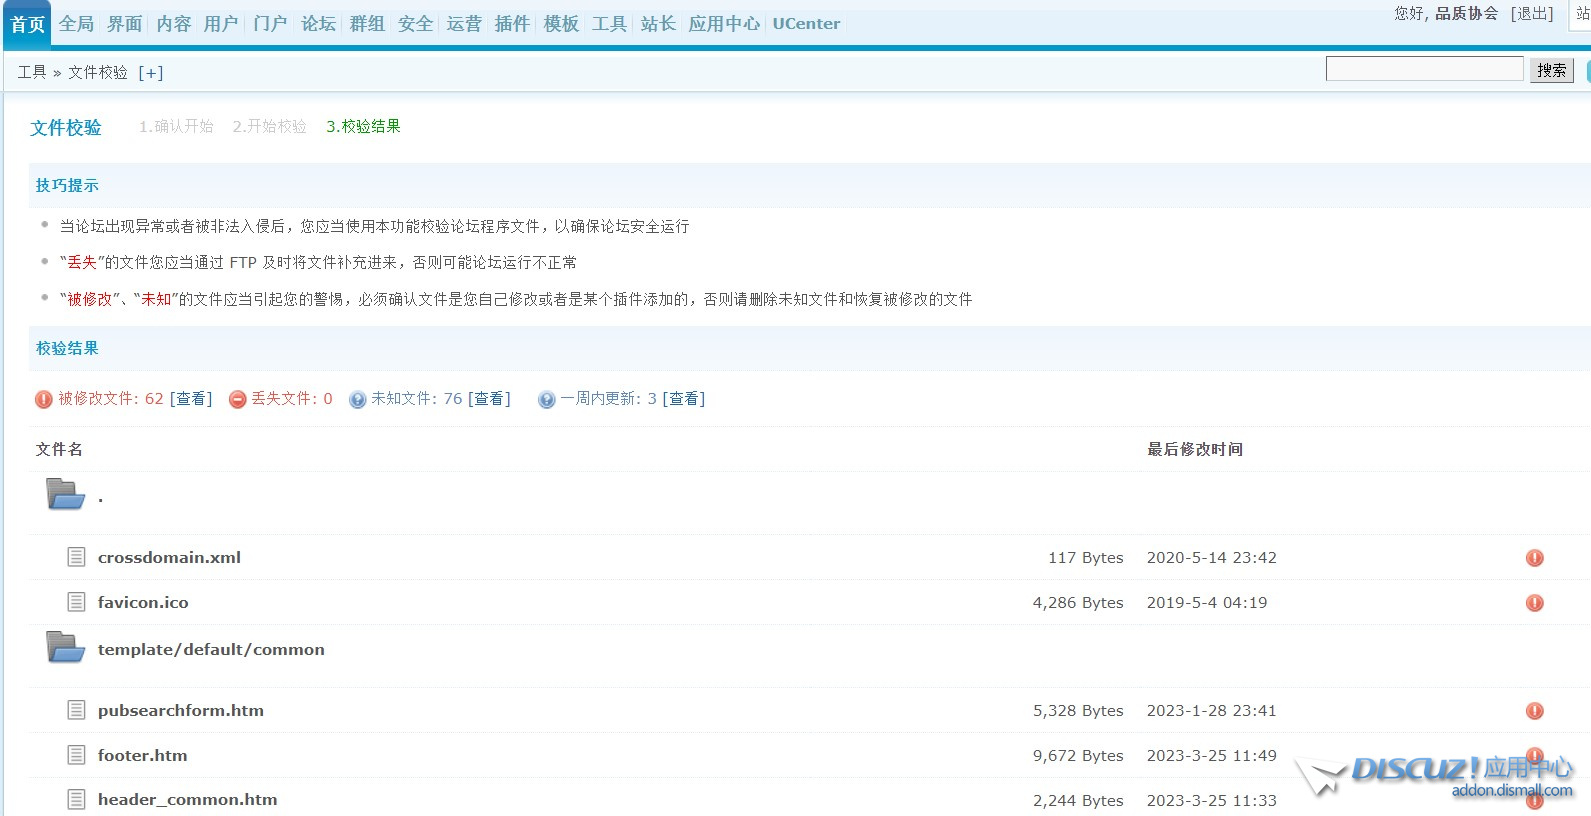
Task: Click the 技巧提示 section heading
Action: click(x=67, y=185)
